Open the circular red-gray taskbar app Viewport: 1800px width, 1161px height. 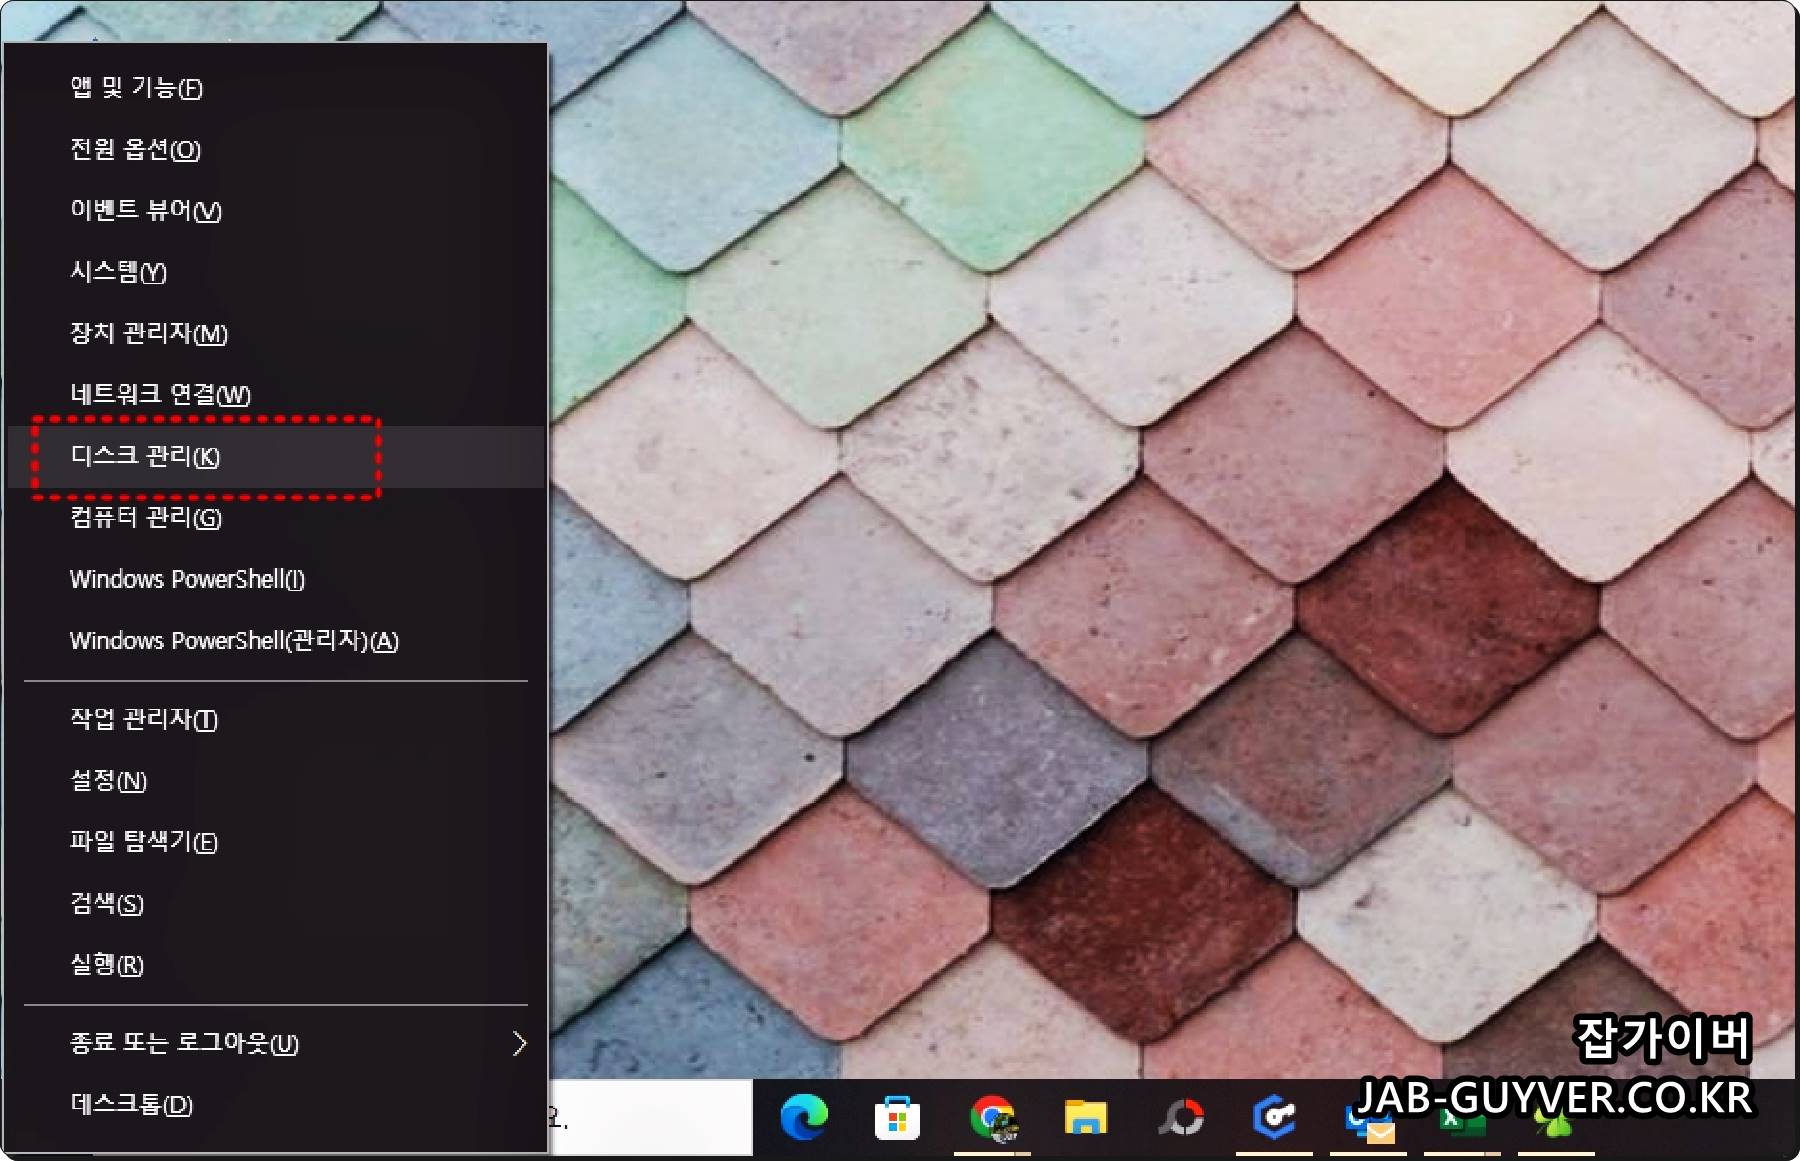click(1181, 1117)
